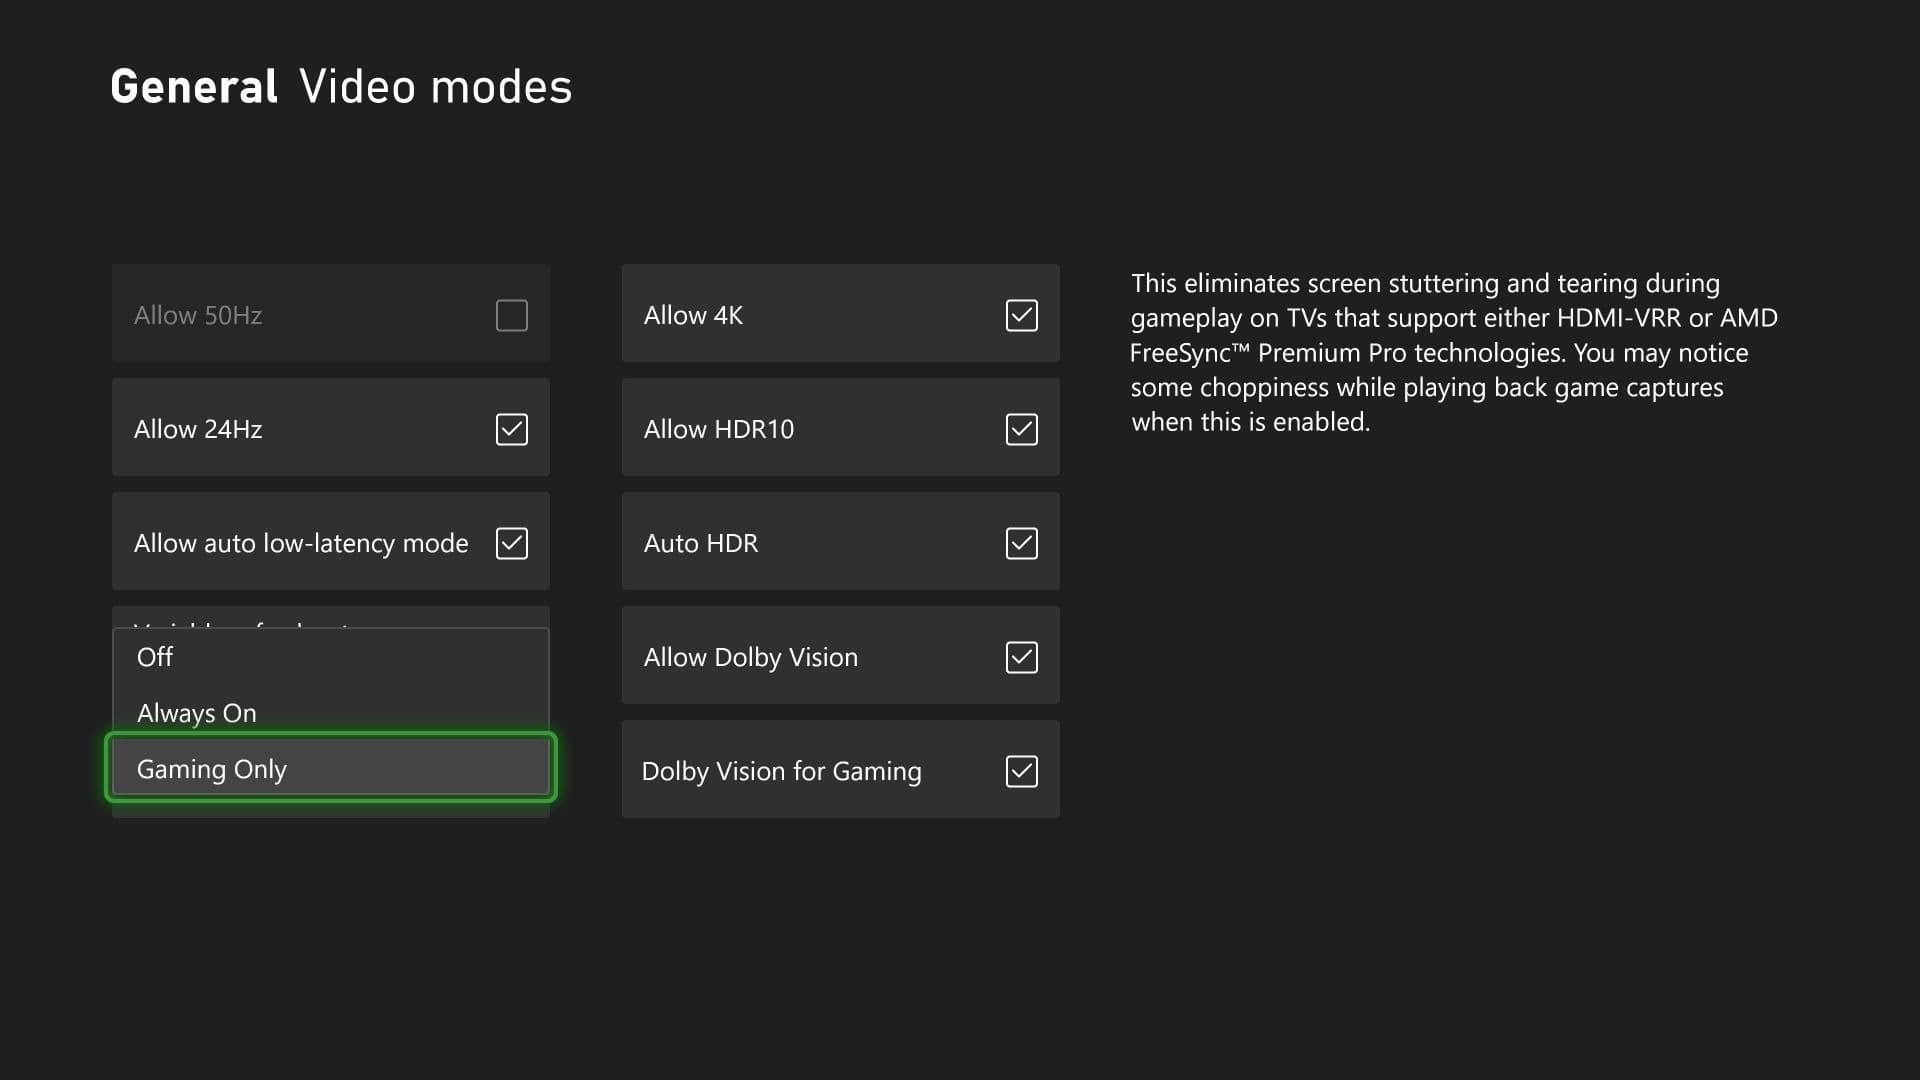
Task: Click the Allow HDR10 label text
Action: point(718,430)
